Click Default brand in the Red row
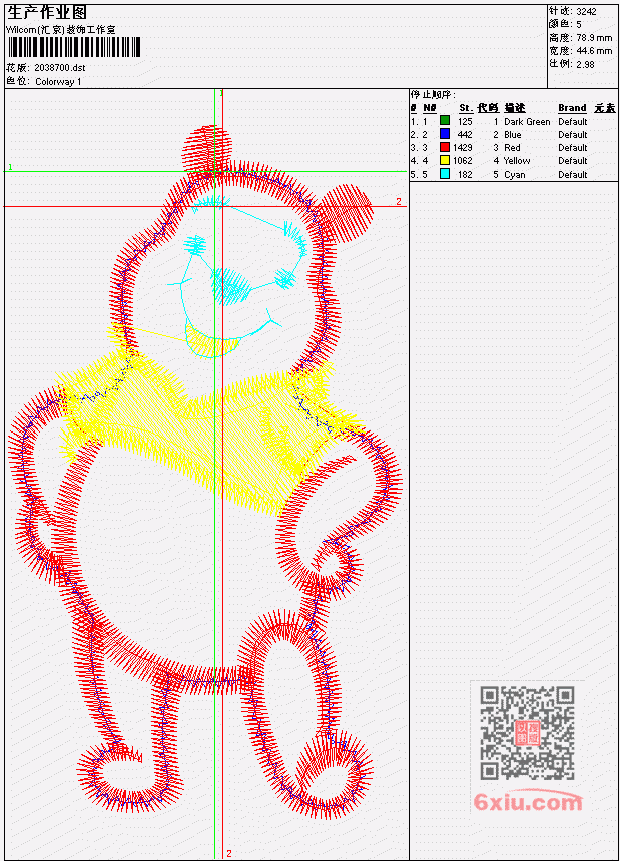This screenshot has height=861, width=620. [573, 148]
